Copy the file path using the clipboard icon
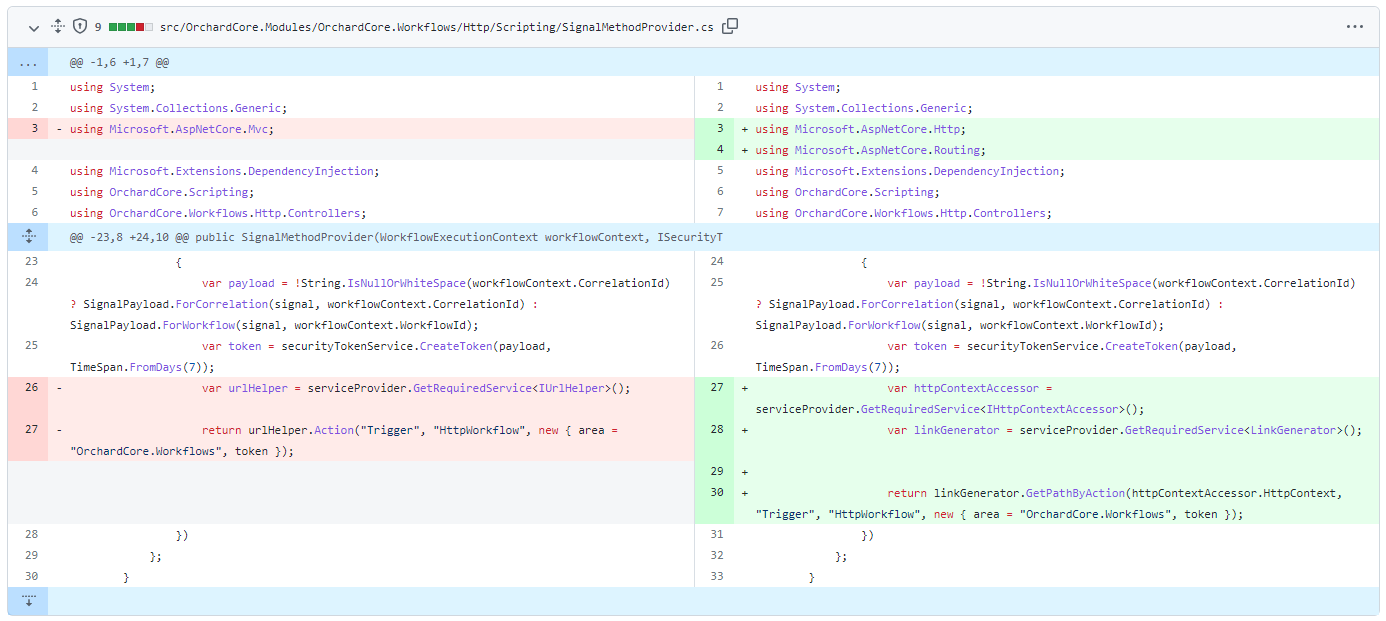 pos(730,26)
